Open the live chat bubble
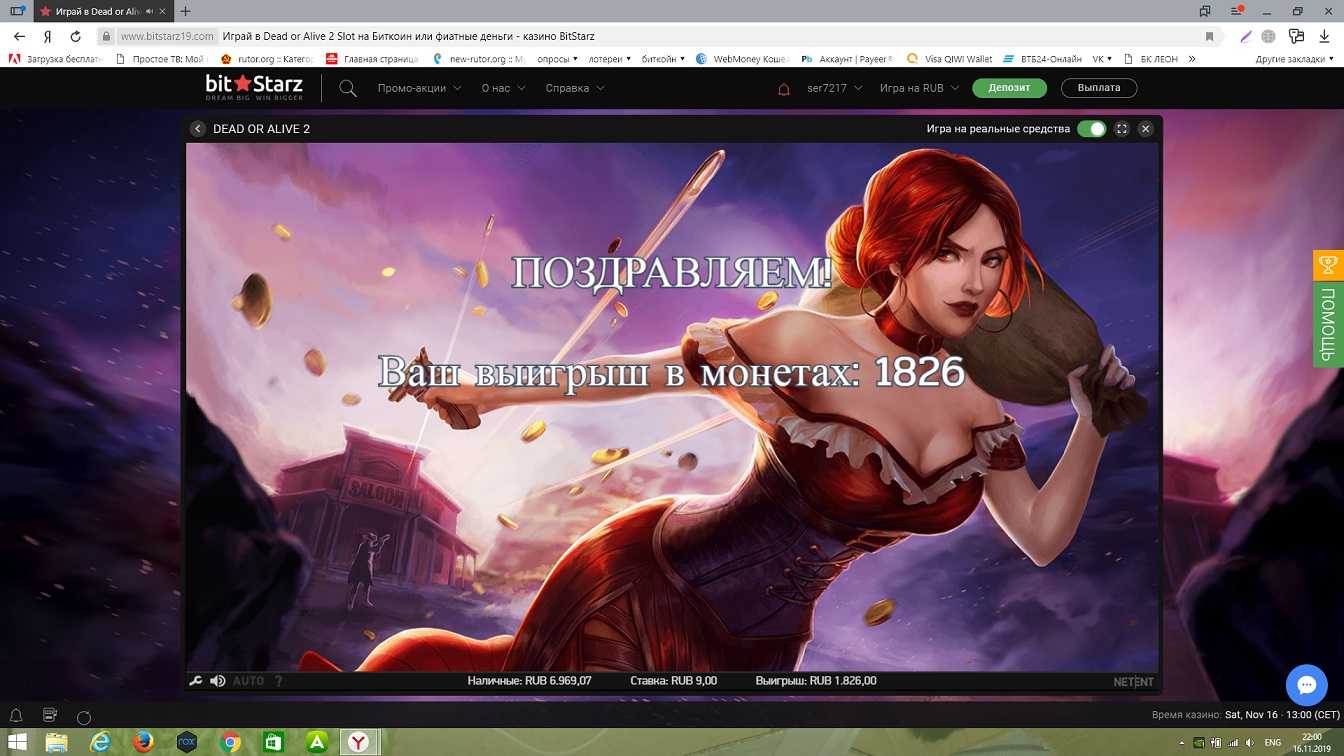This screenshot has width=1344, height=756. coord(1306,685)
